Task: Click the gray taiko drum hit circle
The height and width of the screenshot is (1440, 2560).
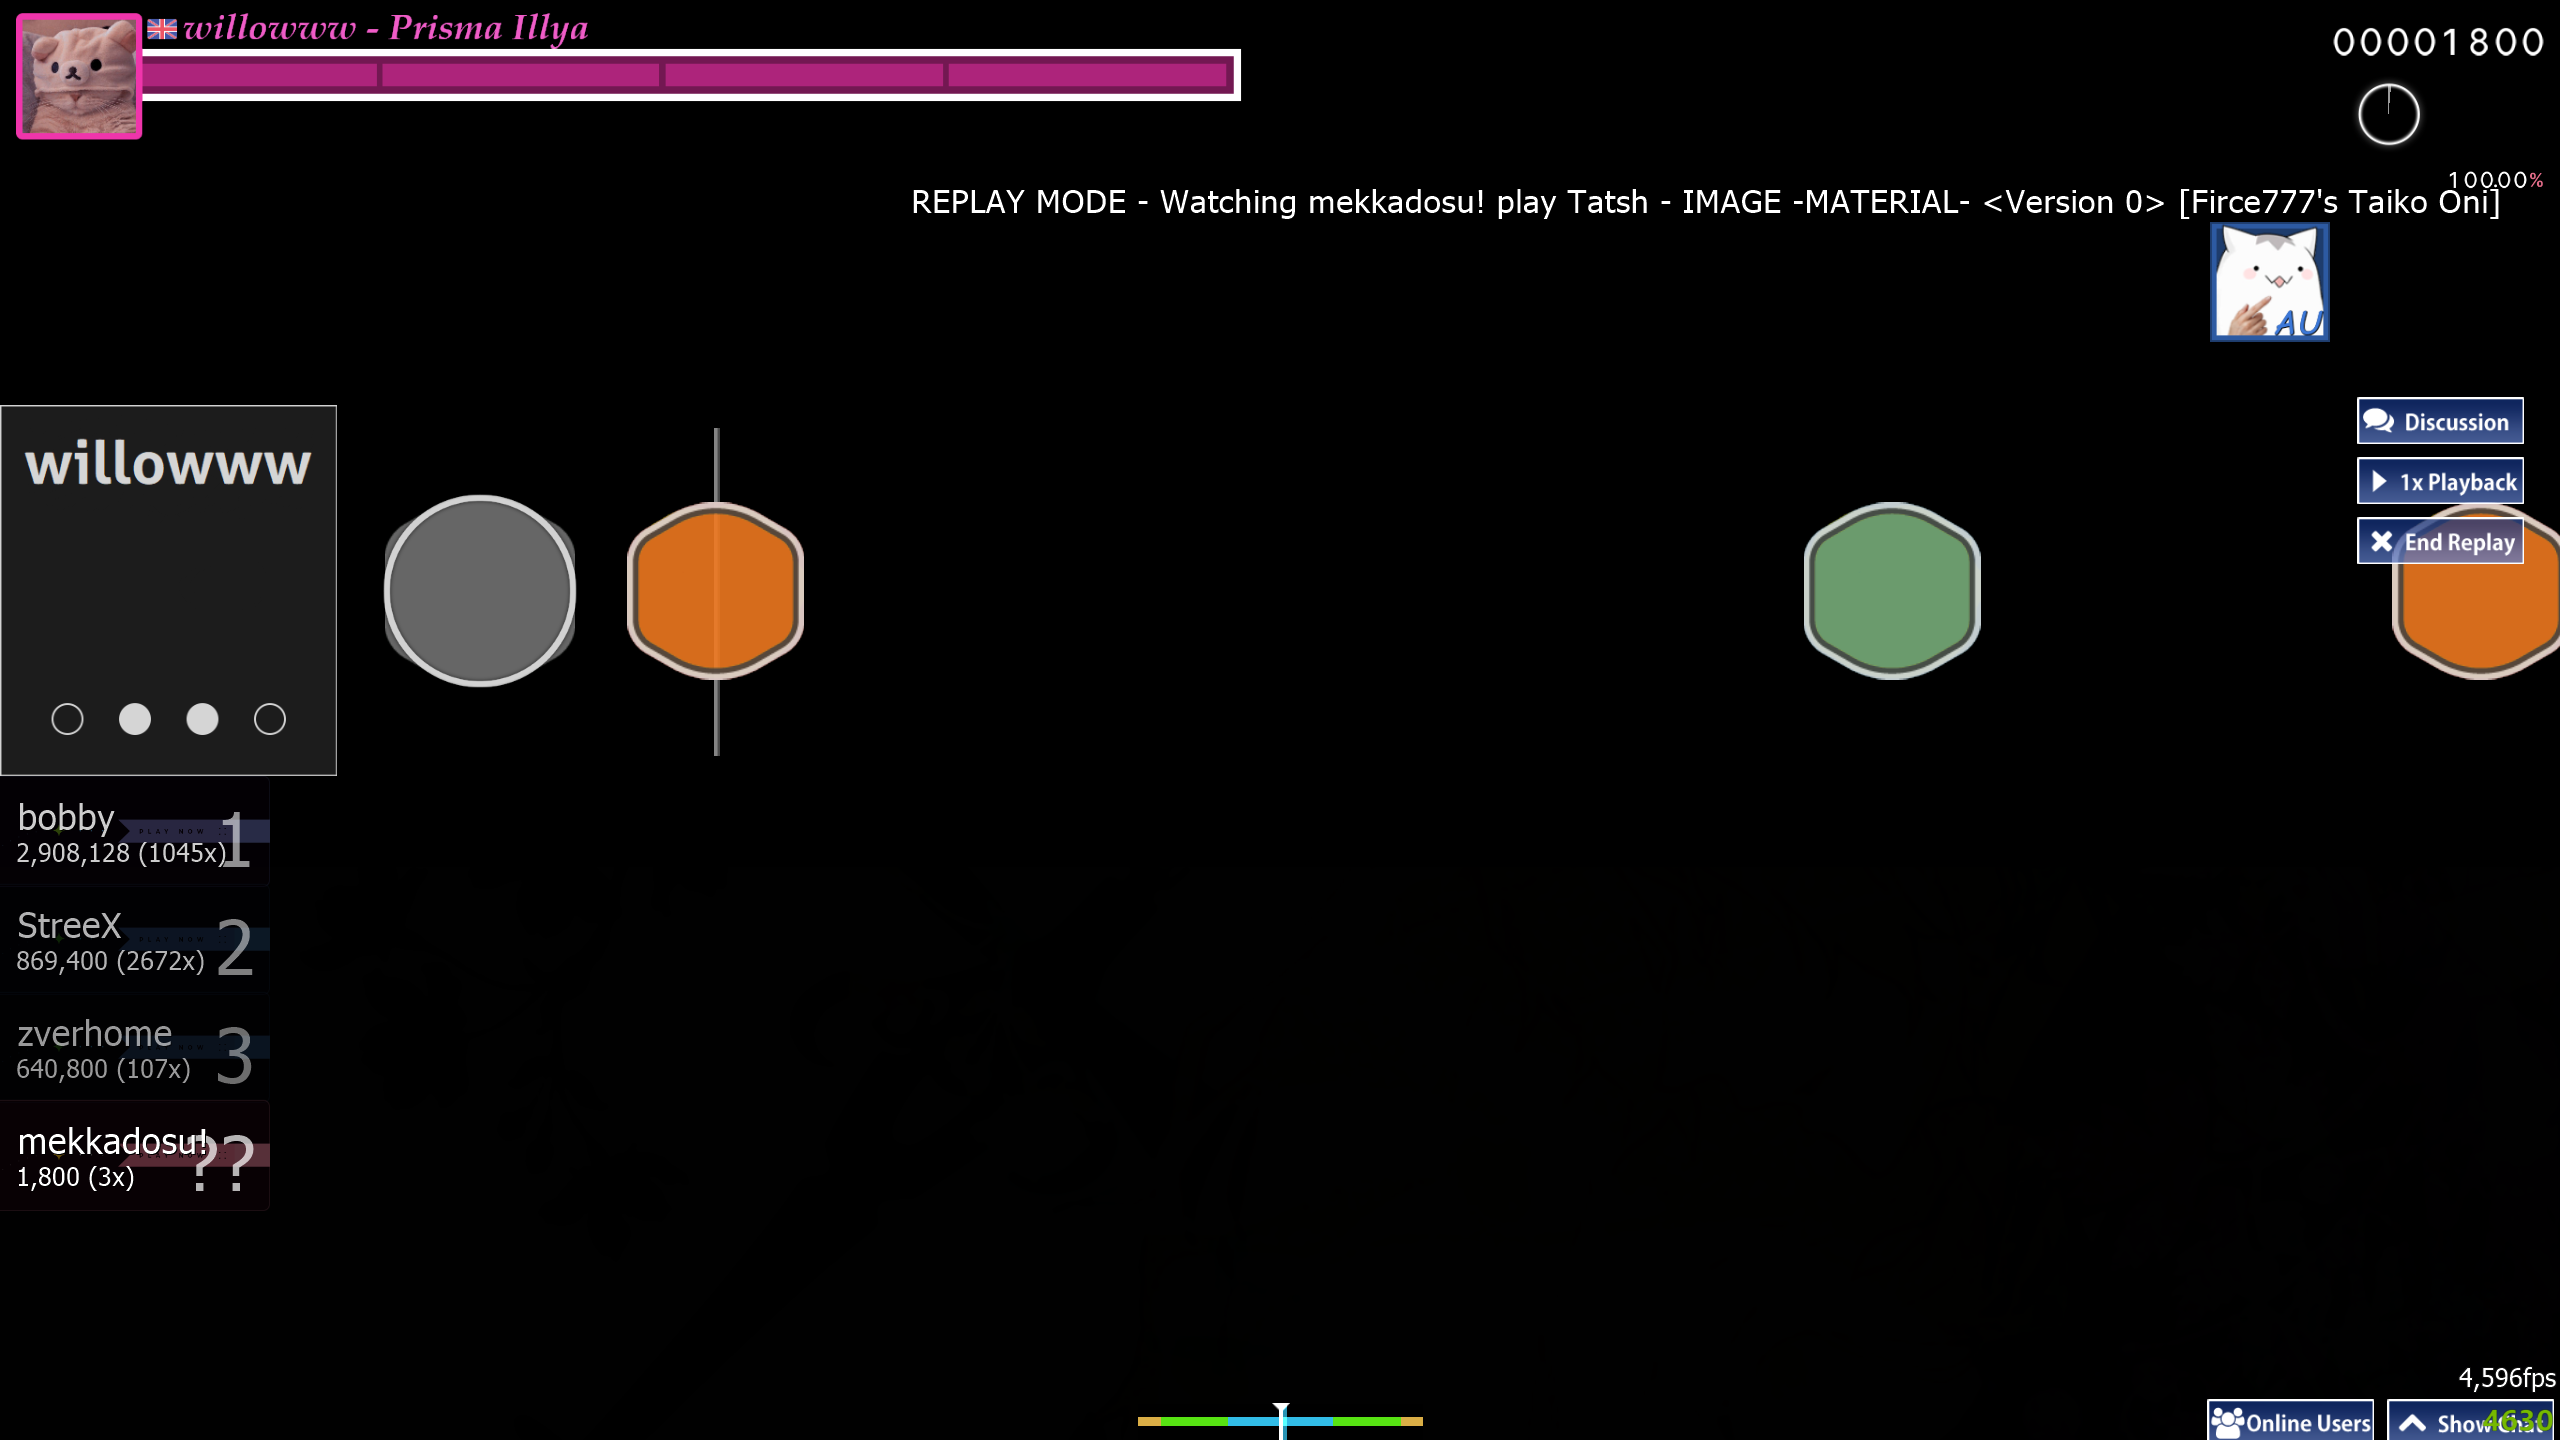Action: click(x=480, y=590)
